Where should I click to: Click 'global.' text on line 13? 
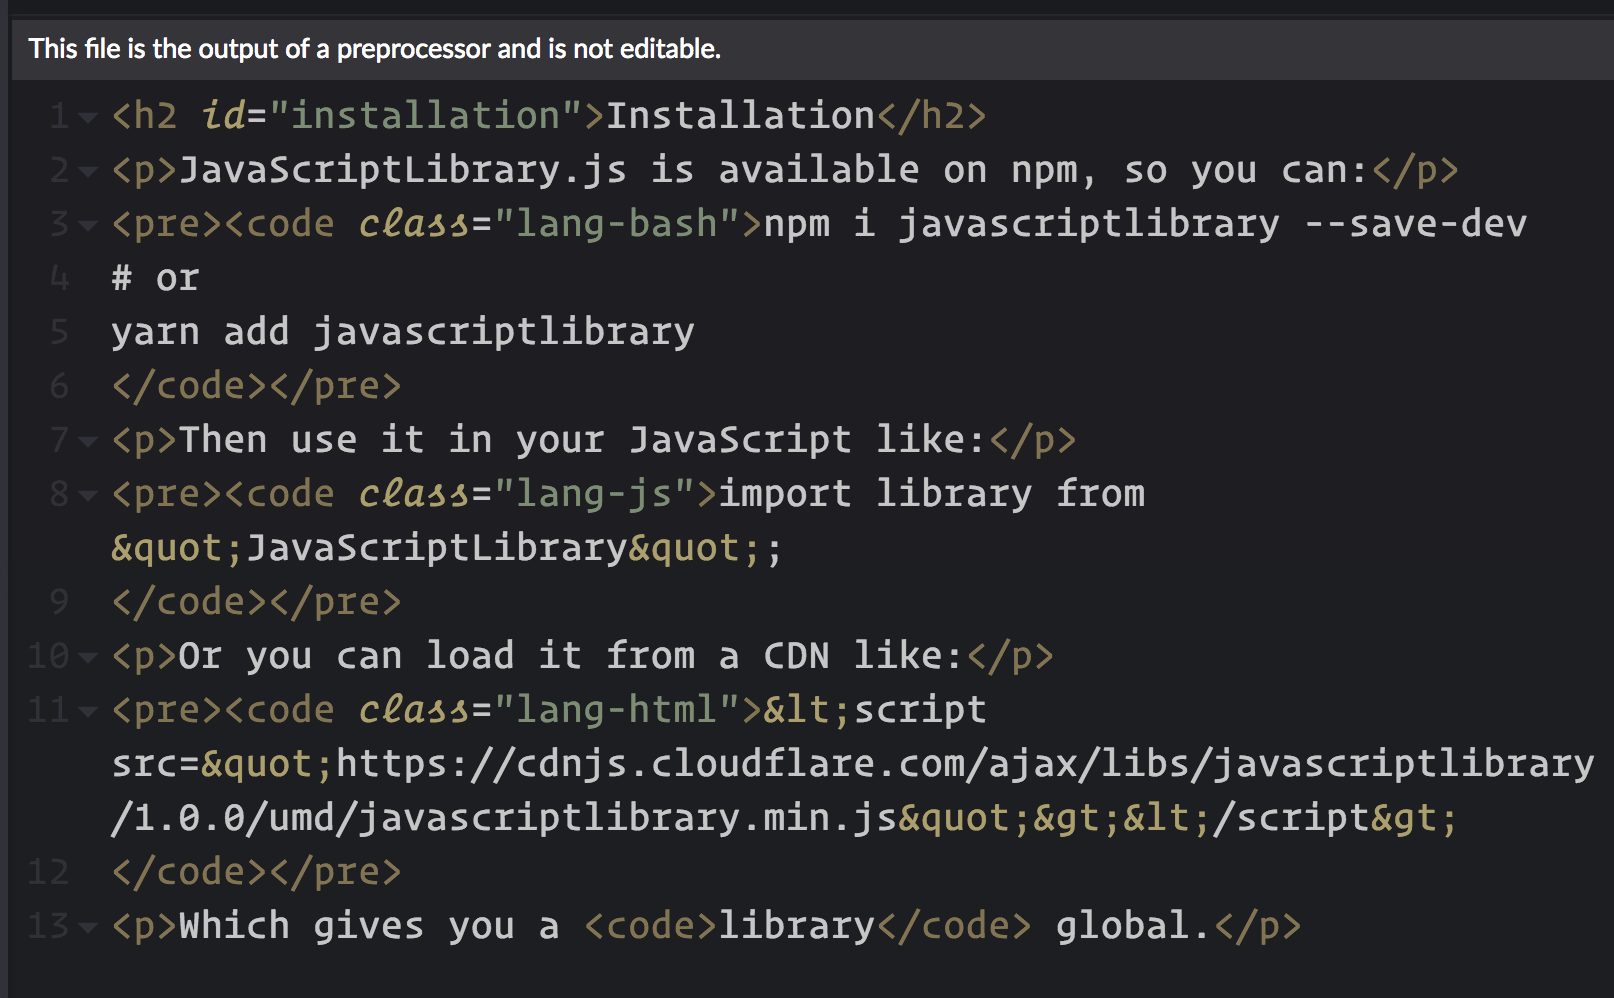coord(1135,926)
